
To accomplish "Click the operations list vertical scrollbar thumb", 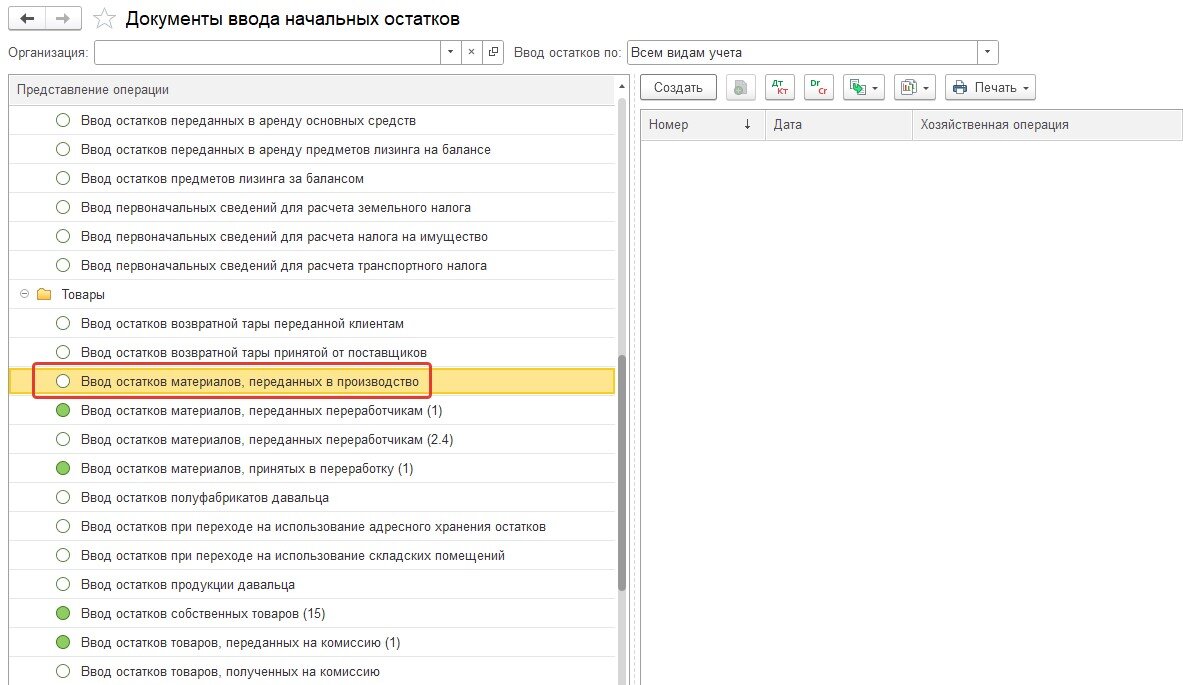I will coord(622,472).
